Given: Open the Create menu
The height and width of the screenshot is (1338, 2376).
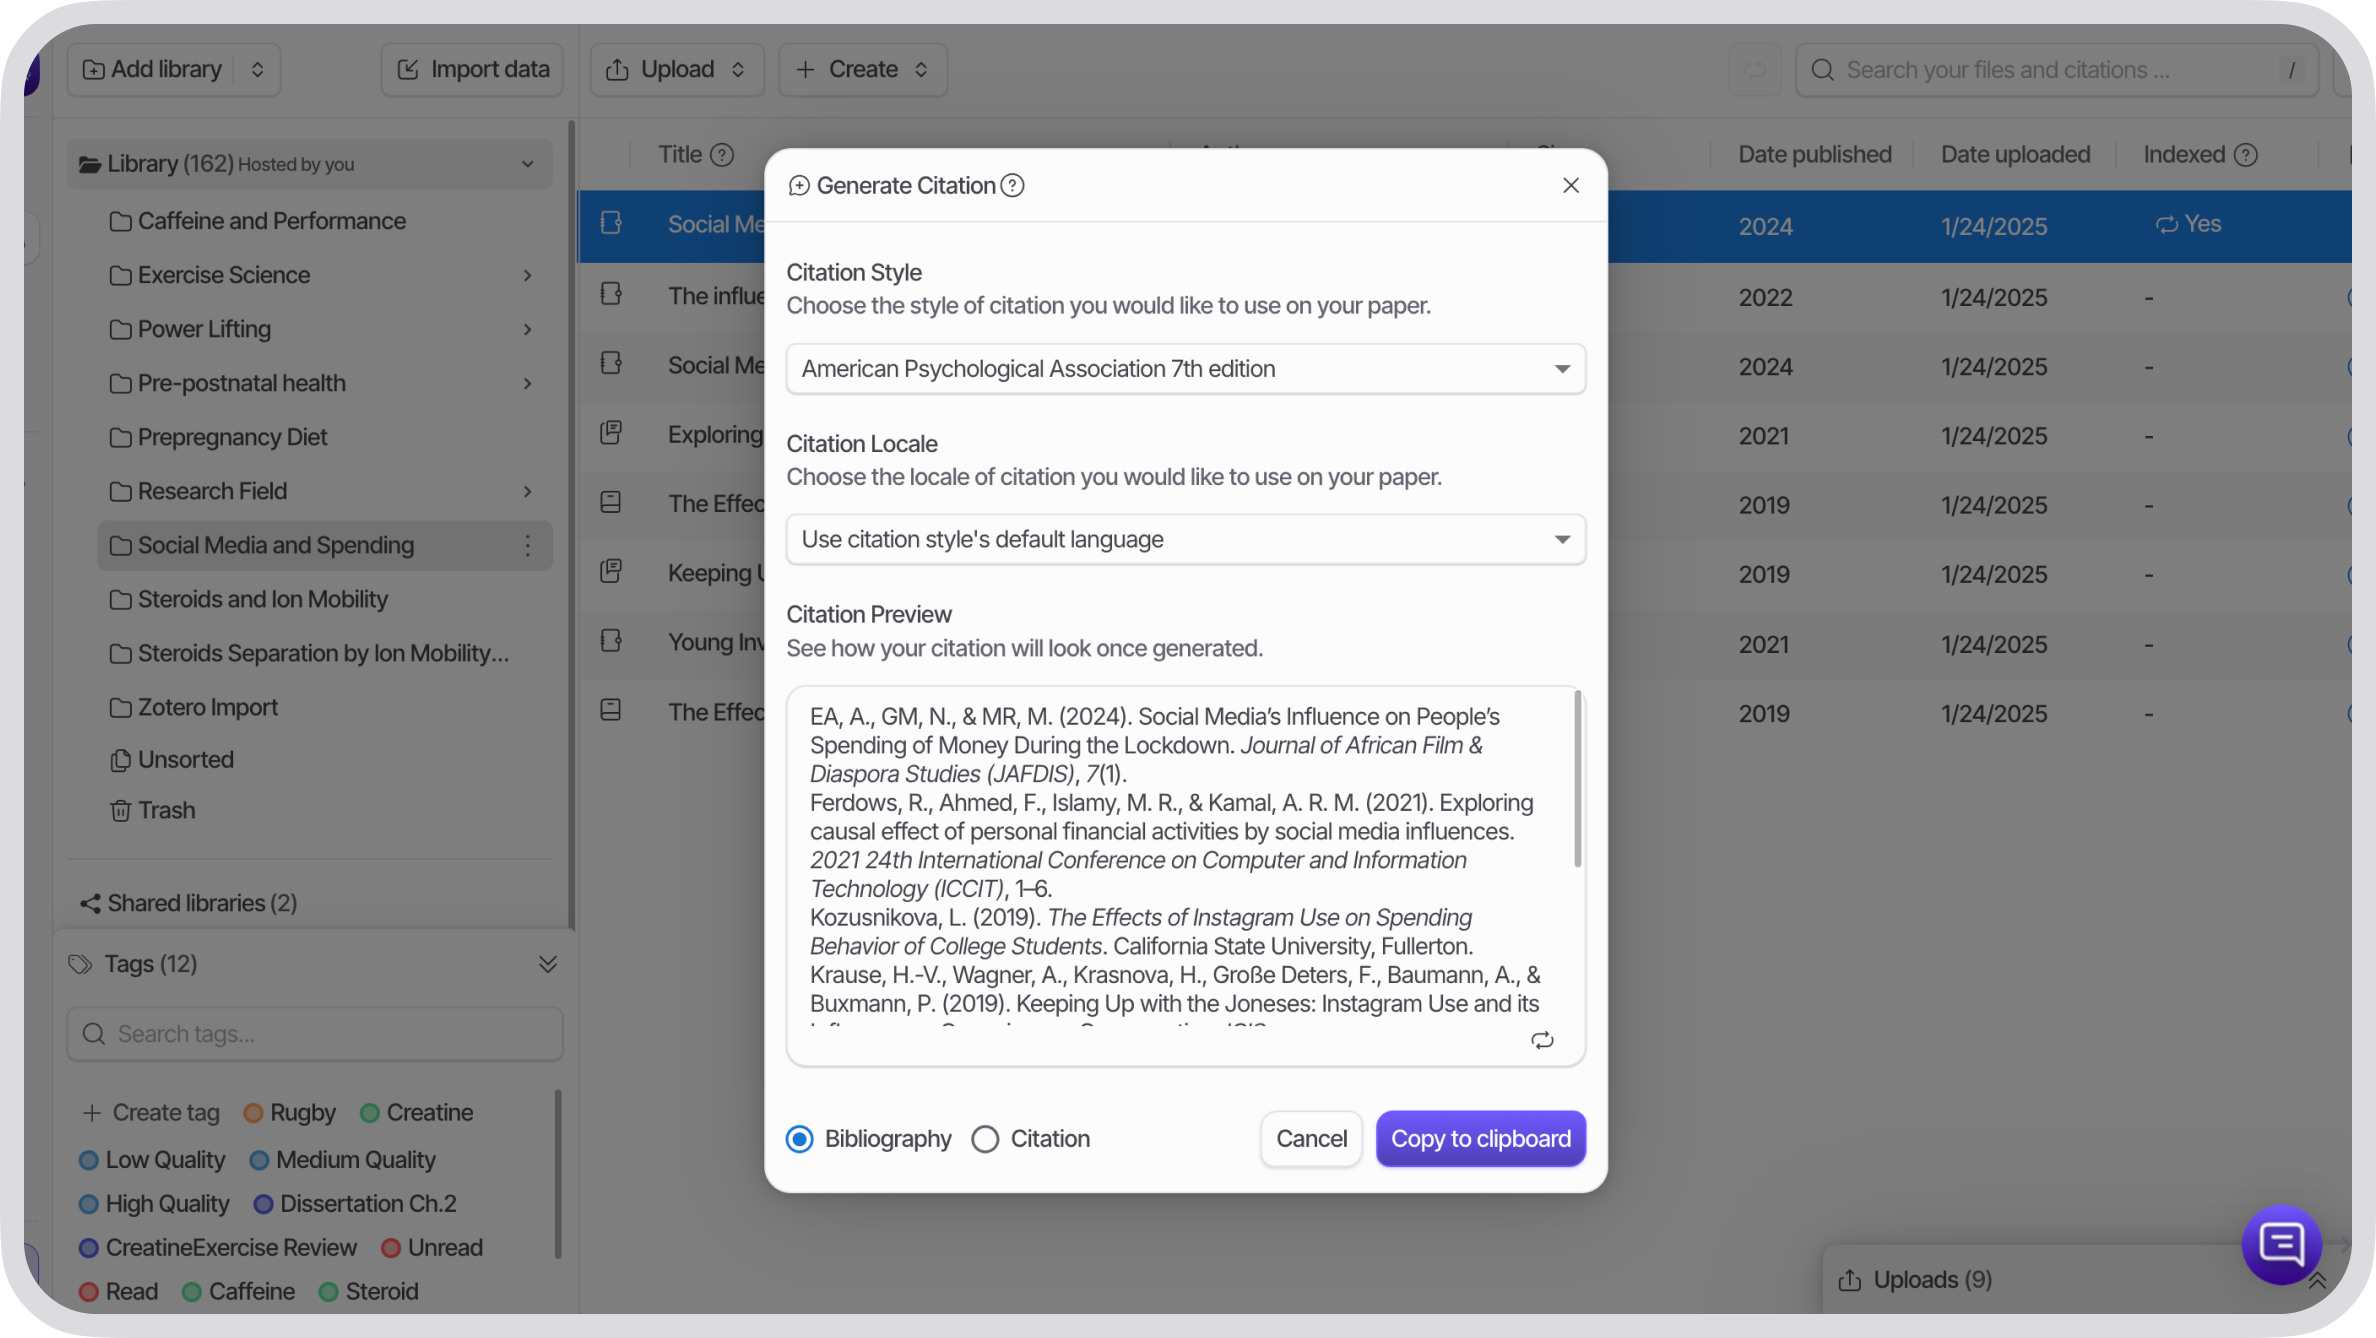Looking at the screenshot, I should click(861, 69).
